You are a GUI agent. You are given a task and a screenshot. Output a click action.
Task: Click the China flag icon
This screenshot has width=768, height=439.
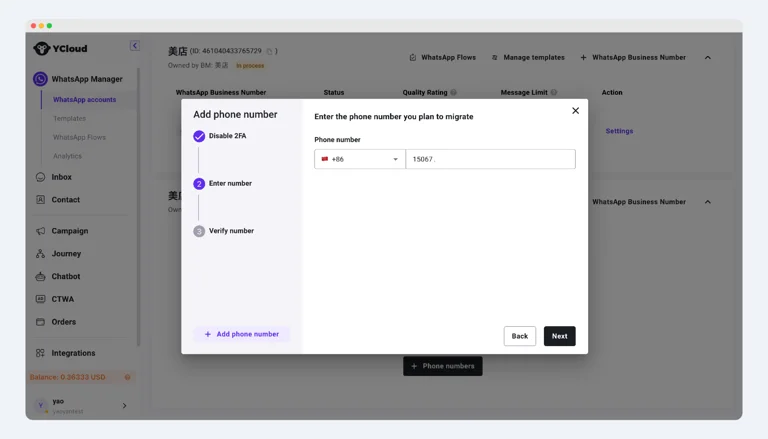pyautogui.click(x=324, y=159)
